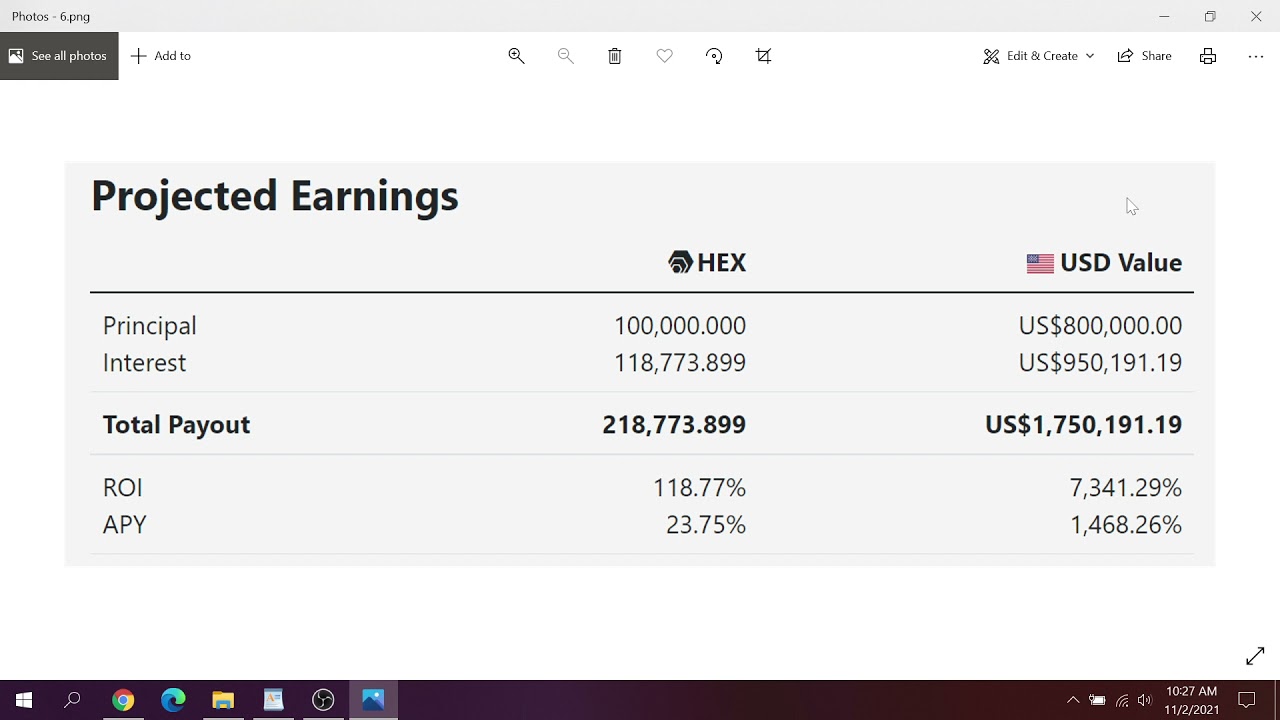Click the USD Value column header
1280x720 pixels.
[1104, 263]
